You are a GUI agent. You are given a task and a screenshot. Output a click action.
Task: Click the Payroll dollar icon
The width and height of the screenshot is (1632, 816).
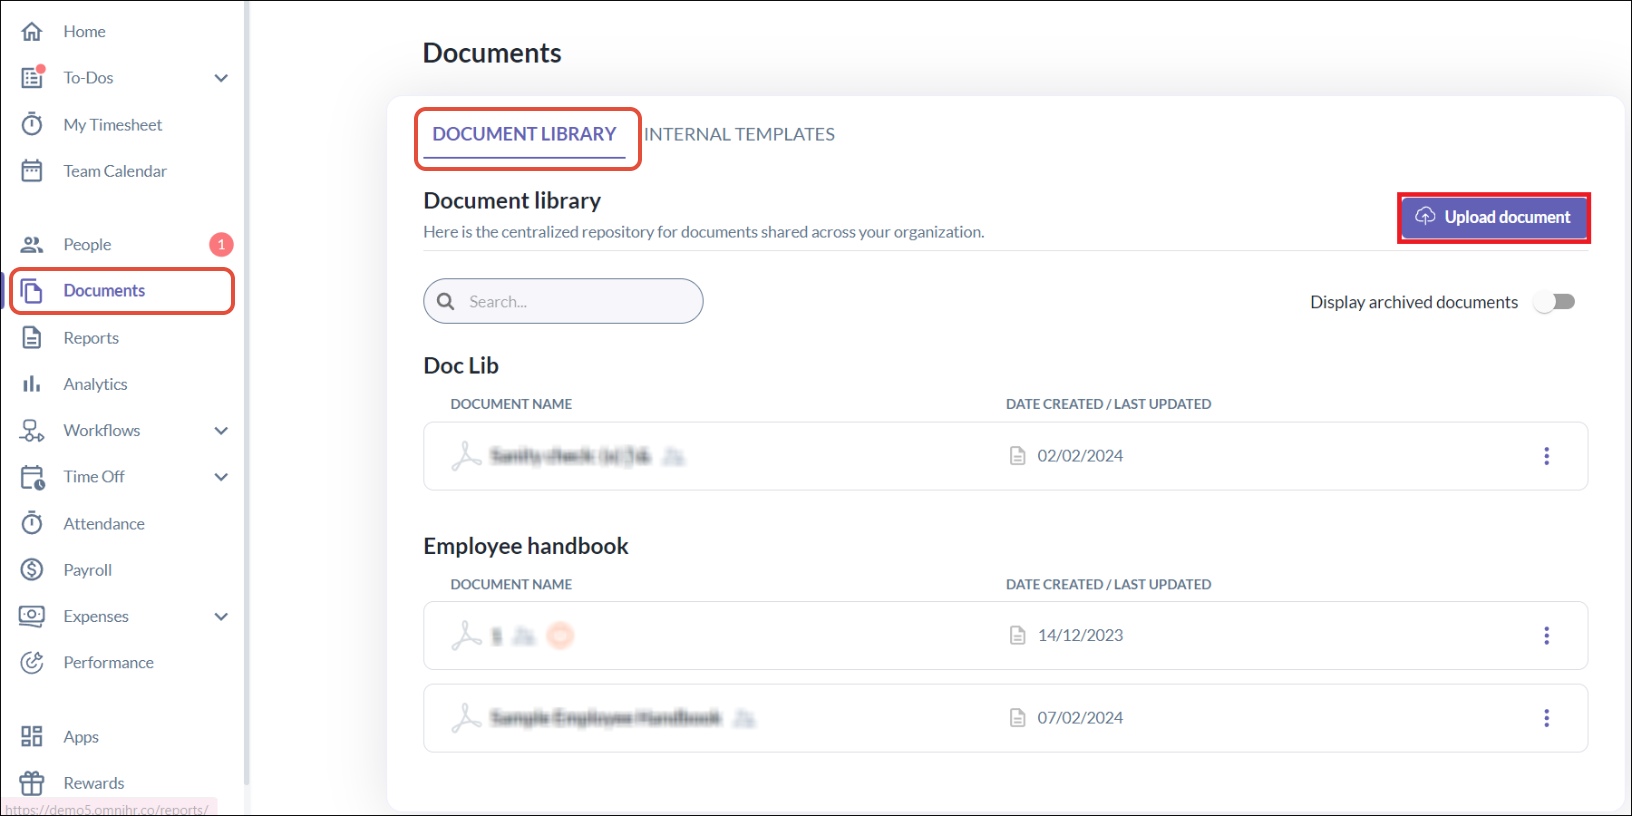click(32, 569)
